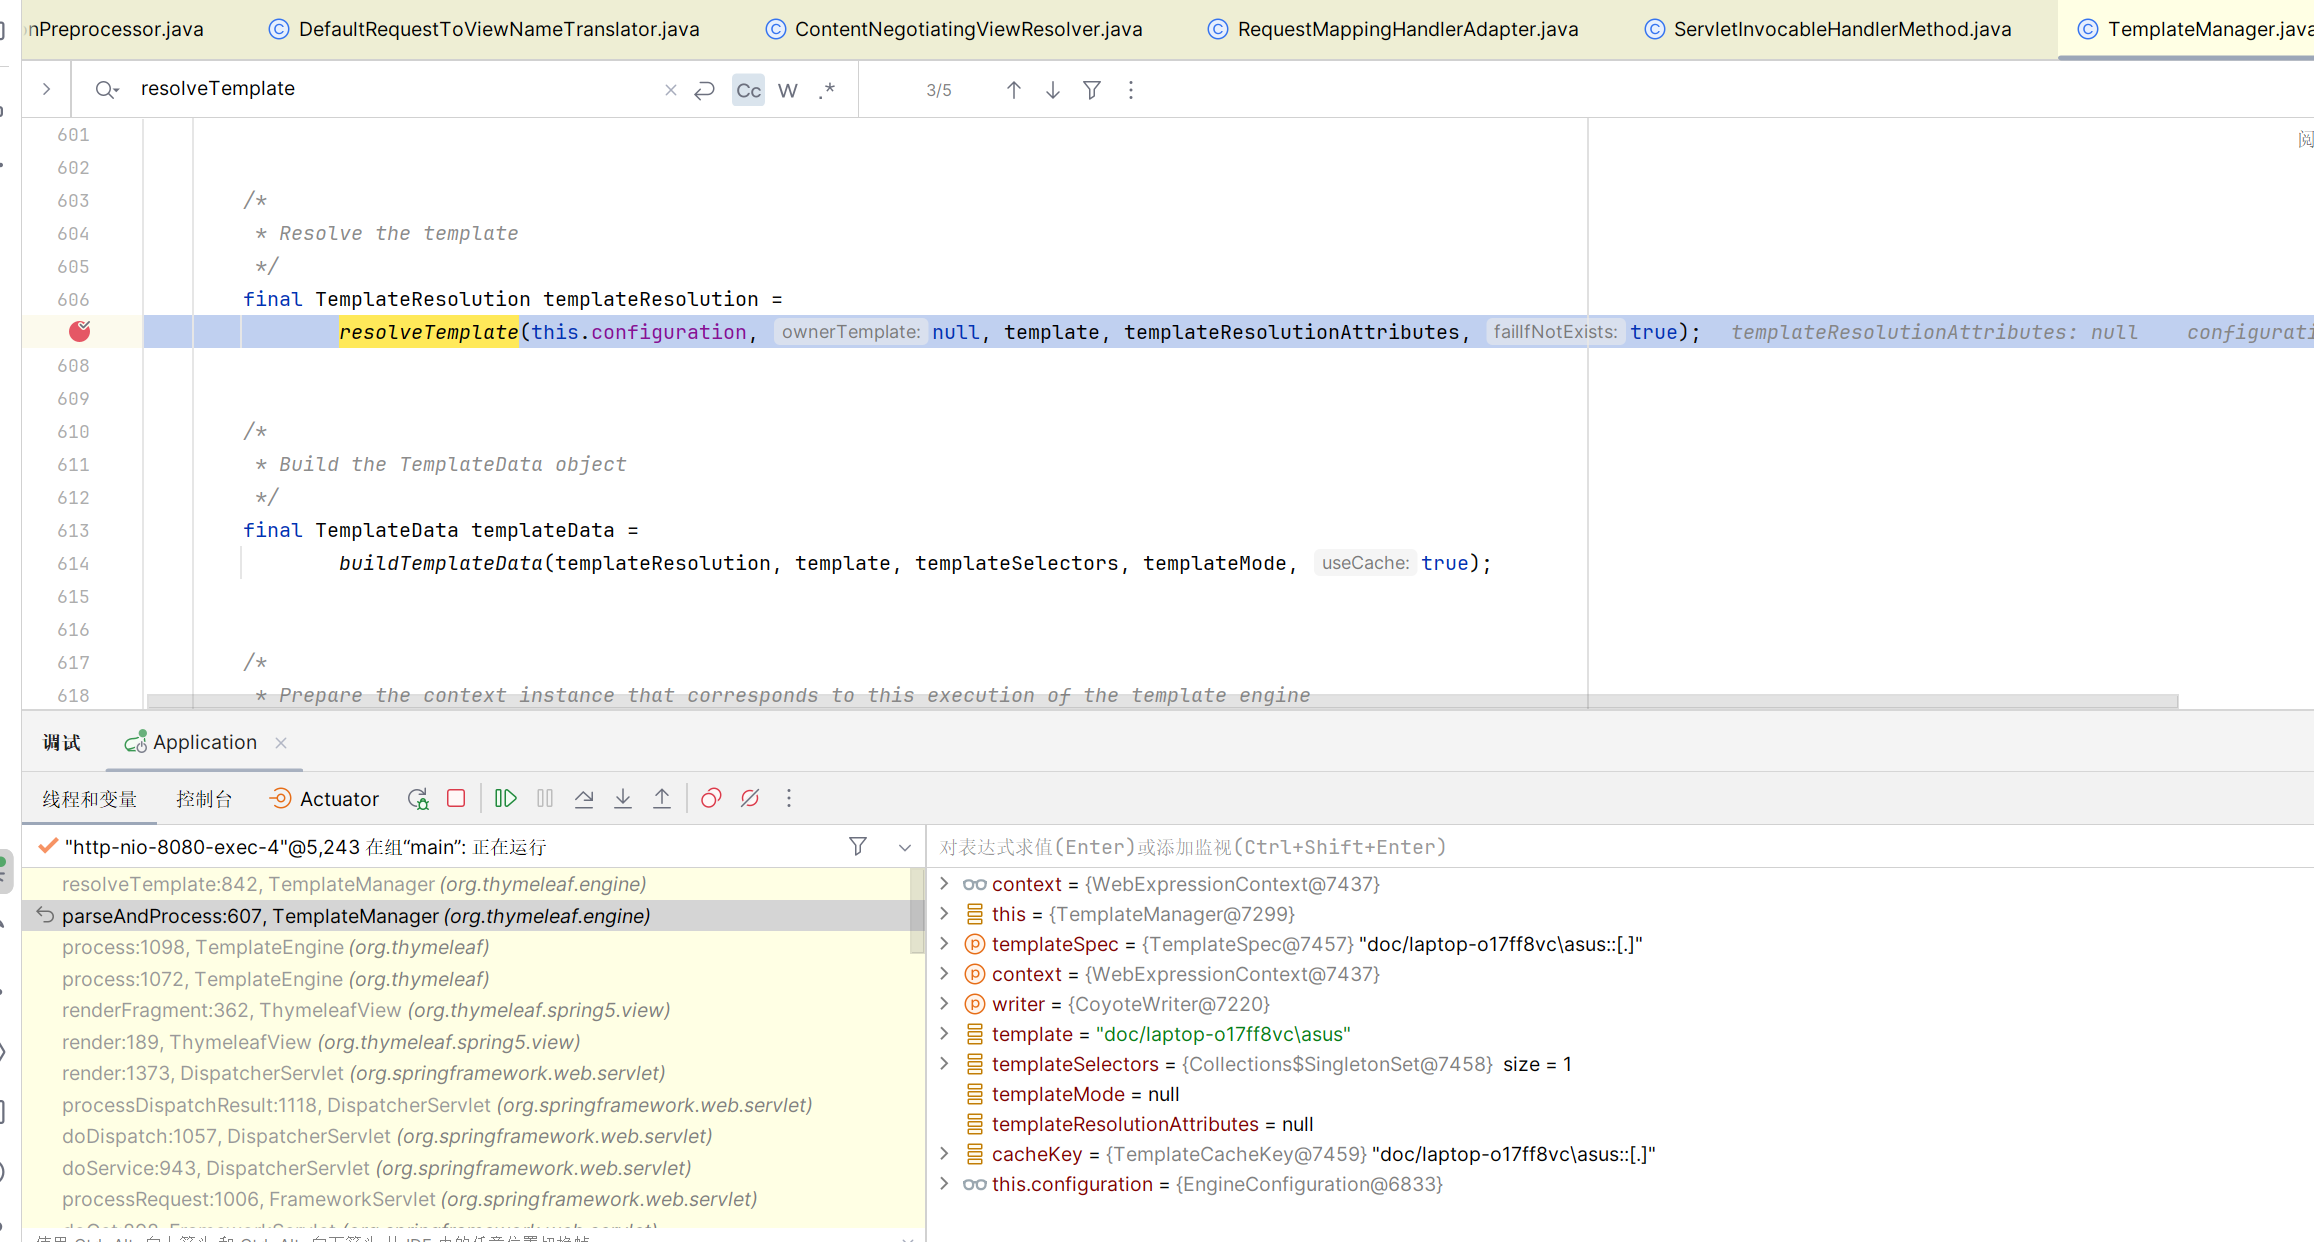This screenshot has width=2314, height=1242.
Task: Switch to ServletInvocableHandlerMethod.java tab
Action: click(1828, 29)
